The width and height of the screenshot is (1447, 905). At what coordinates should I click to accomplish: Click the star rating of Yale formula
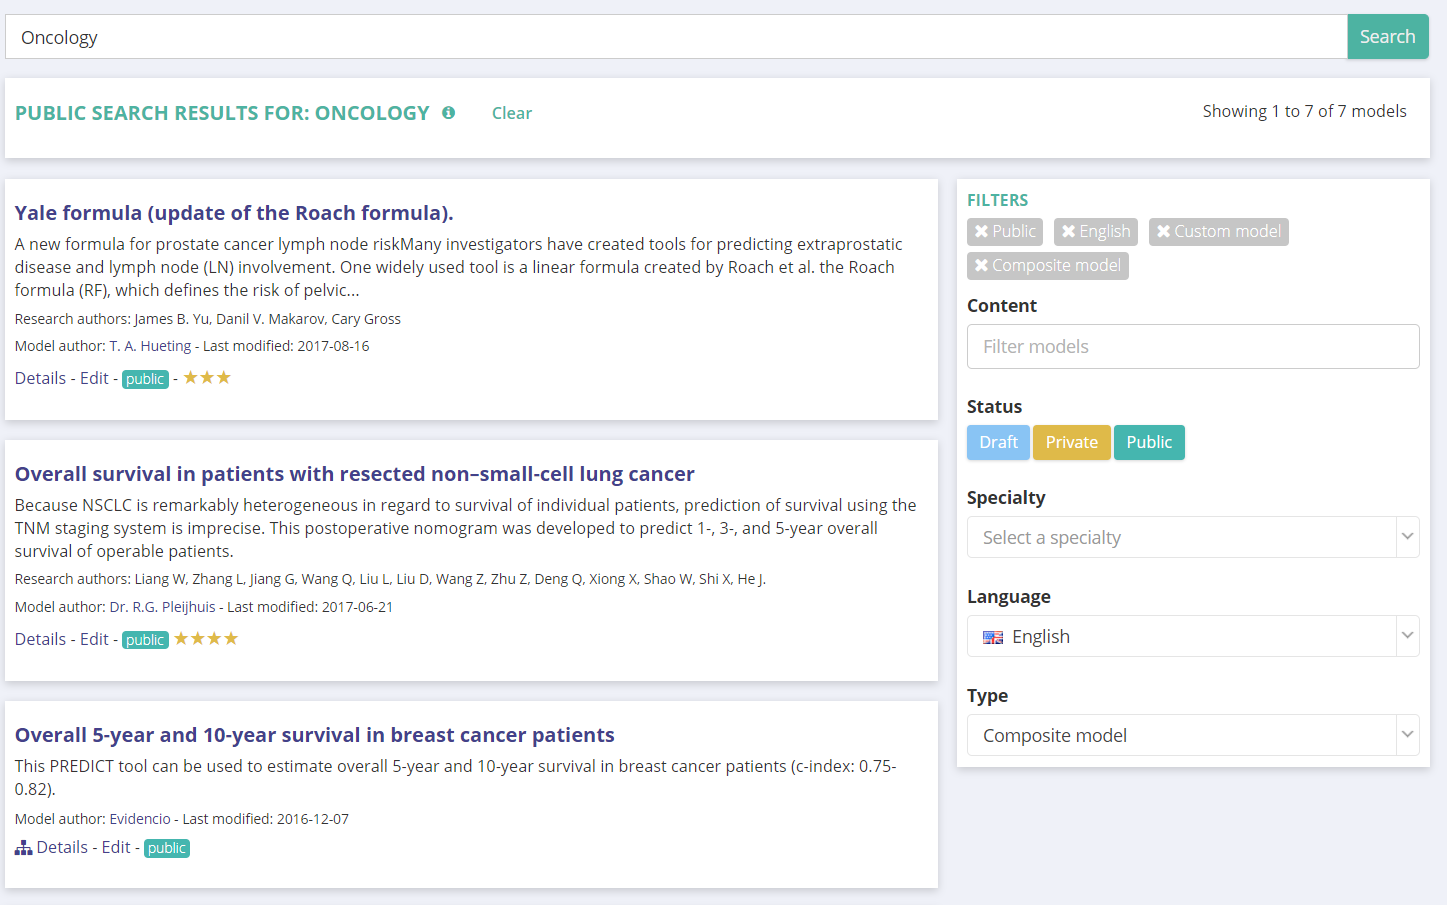[x=207, y=378]
